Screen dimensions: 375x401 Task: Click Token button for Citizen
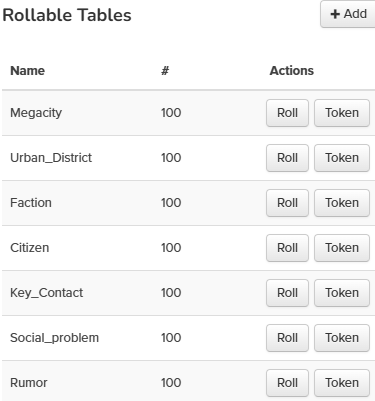click(x=342, y=248)
